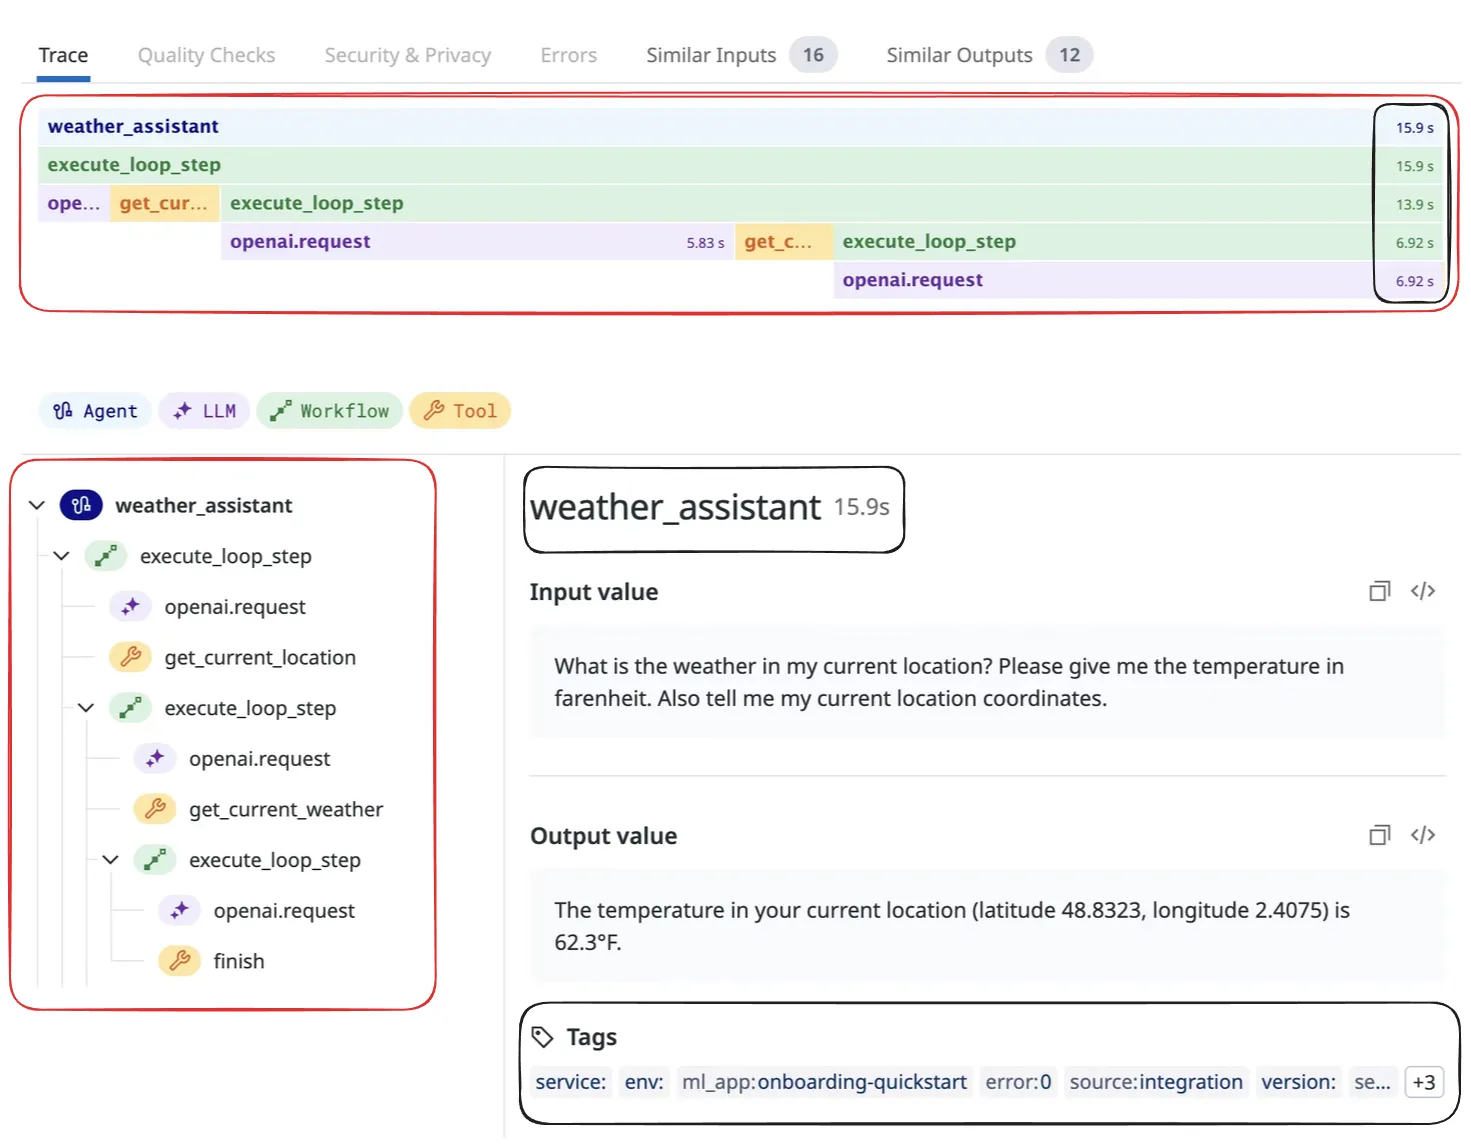
Task: Click the Tool filter wrench icon
Action: coord(434,411)
